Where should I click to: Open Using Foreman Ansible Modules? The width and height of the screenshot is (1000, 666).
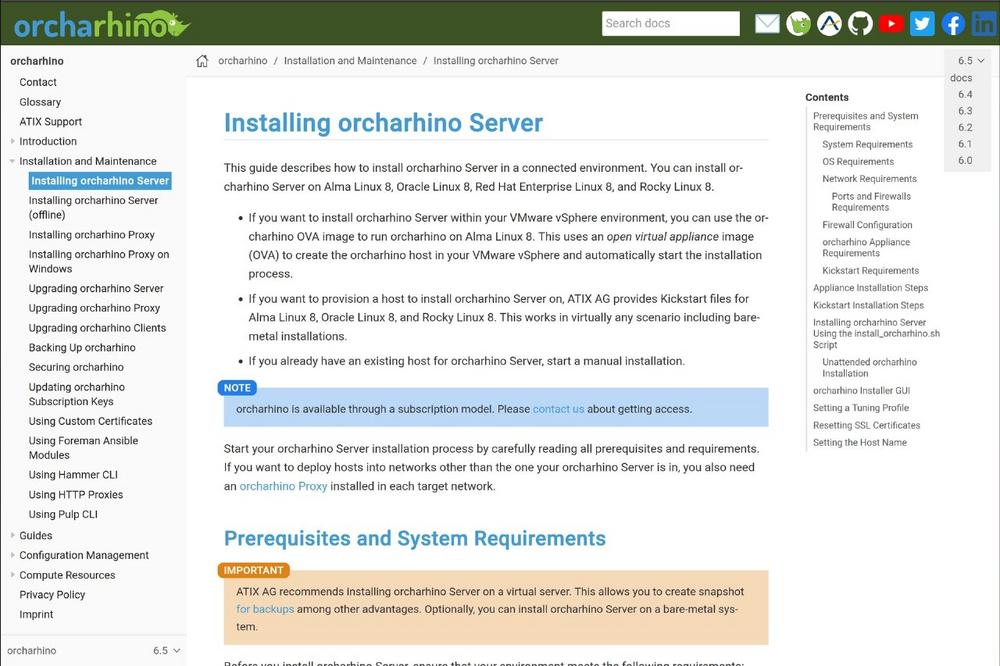[83, 448]
